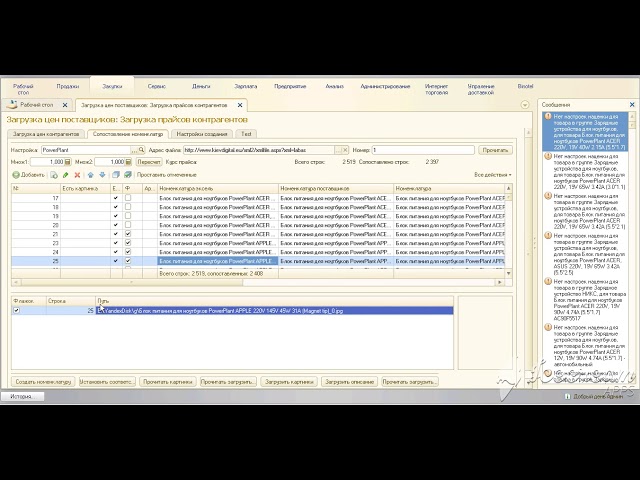Open calculator icon for Множ2 field
Viewport: 640px width, 480px height.
[128, 162]
